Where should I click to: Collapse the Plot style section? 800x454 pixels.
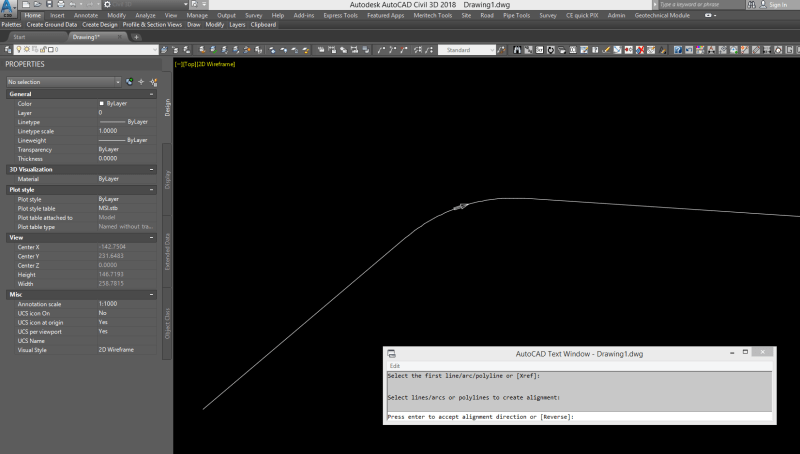(x=152, y=189)
